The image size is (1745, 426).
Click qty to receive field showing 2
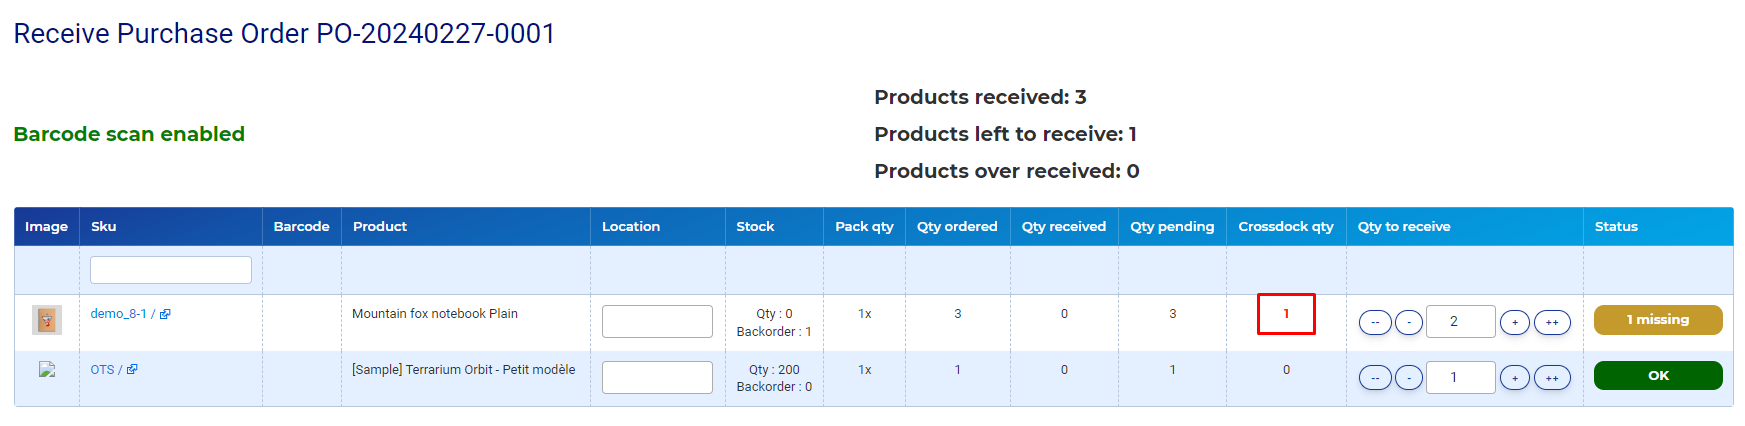pos(1460,321)
